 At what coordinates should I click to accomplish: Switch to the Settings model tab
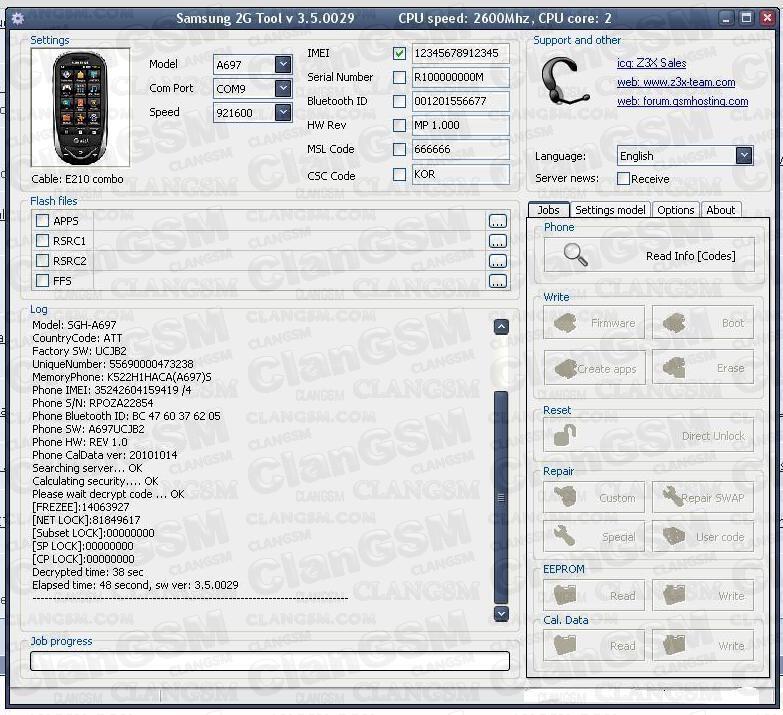point(610,210)
